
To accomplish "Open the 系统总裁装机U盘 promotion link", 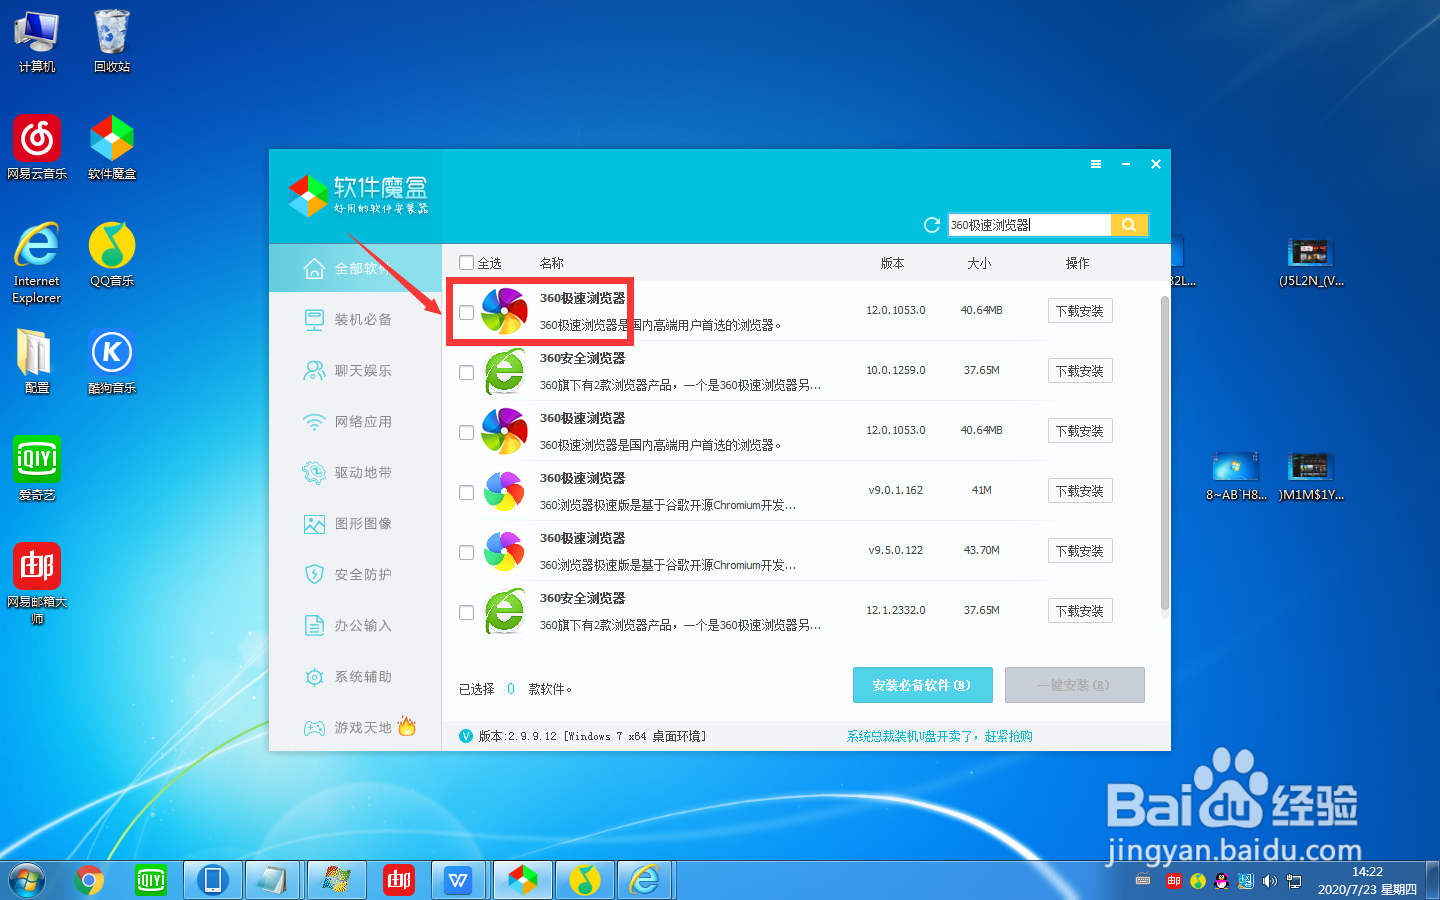I will coord(939,736).
